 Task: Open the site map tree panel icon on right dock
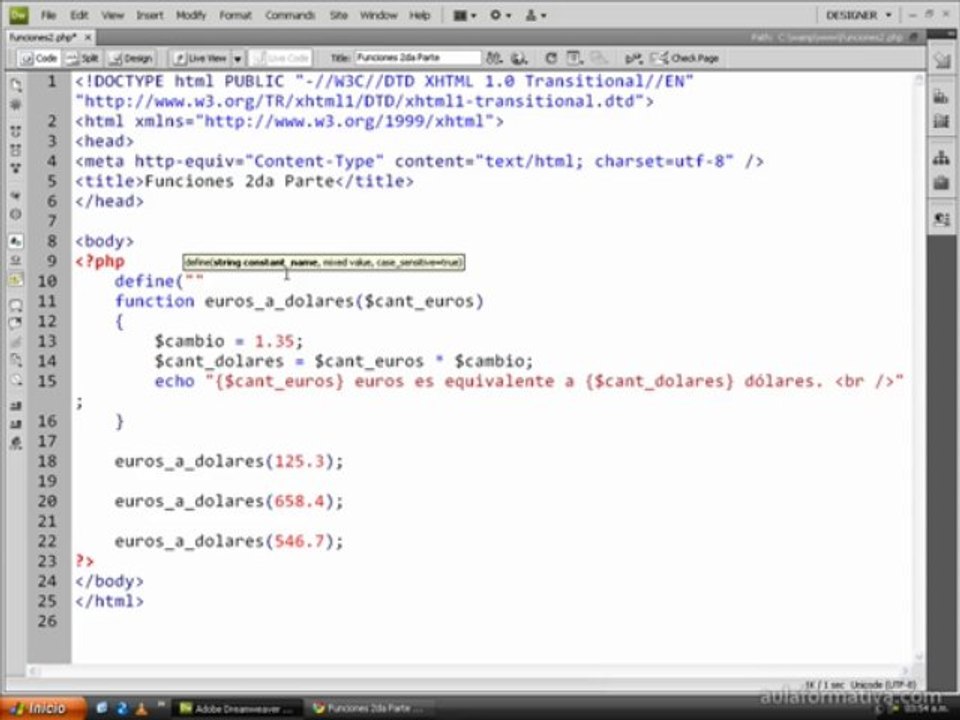point(942,158)
